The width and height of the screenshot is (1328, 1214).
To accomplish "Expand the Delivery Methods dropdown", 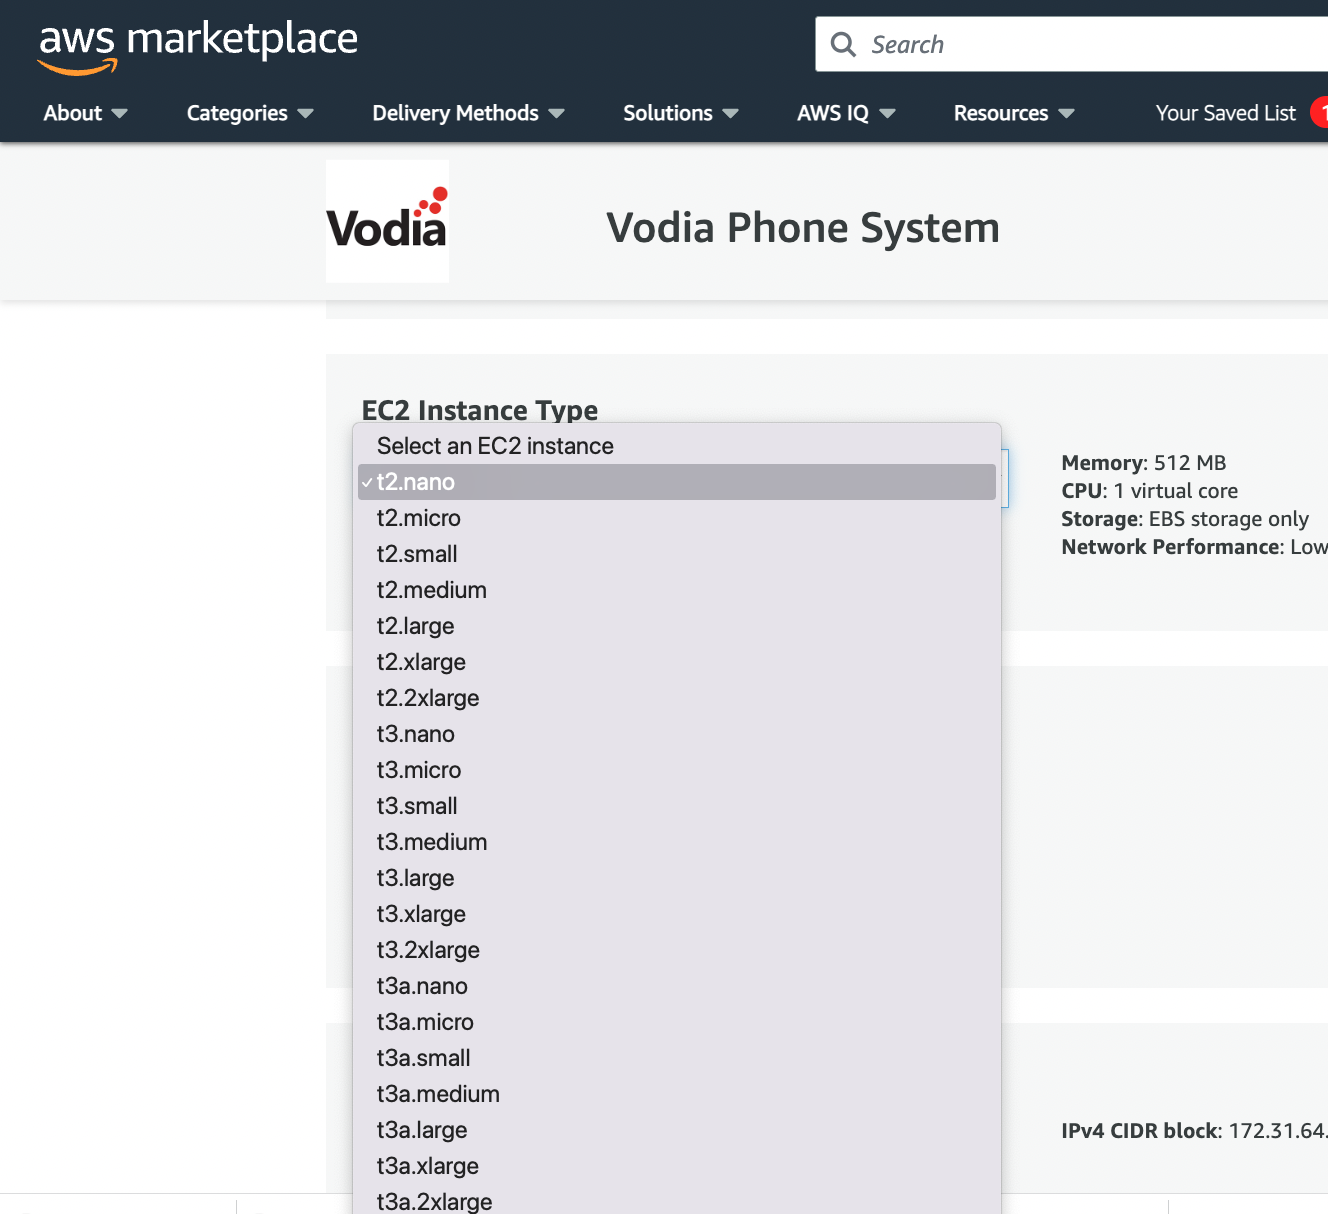I will click(467, 113).
